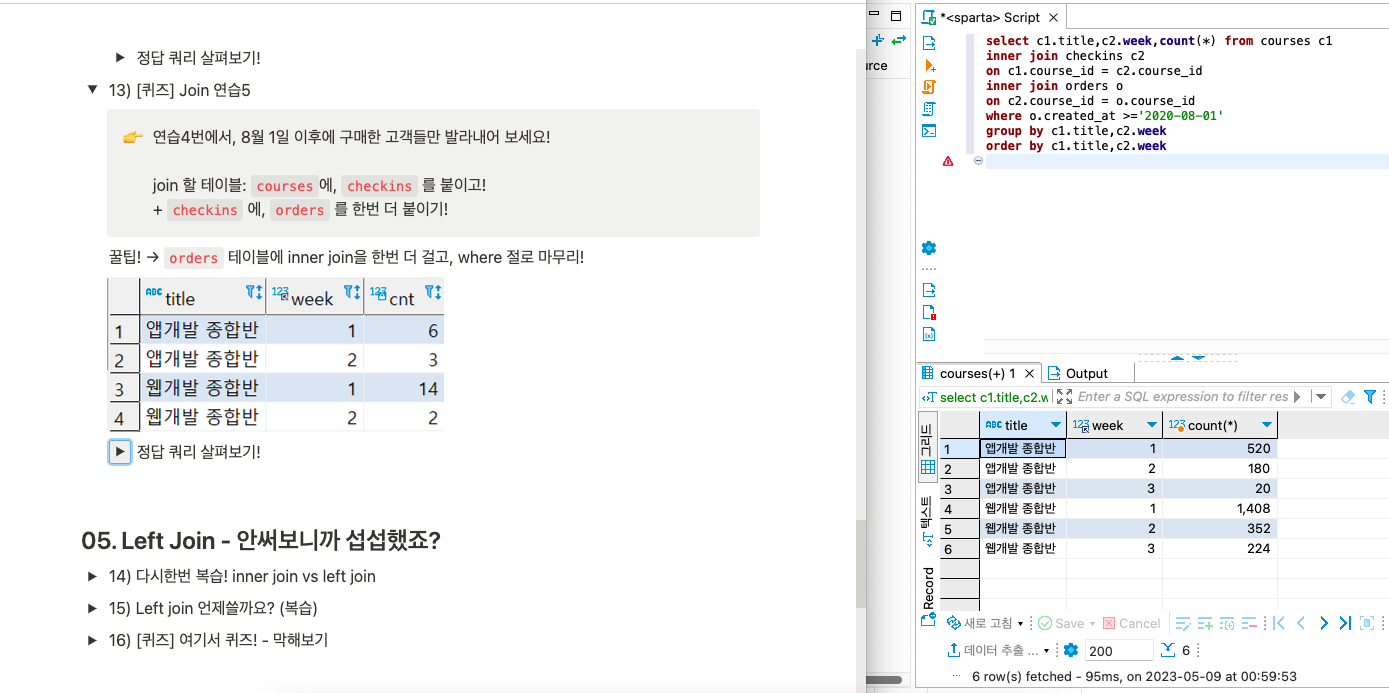Image resolution: width=1389 pixels, height=693 pixels.
Task: Collapse the SQL fold marker in gutter
Action: point(978,161)
